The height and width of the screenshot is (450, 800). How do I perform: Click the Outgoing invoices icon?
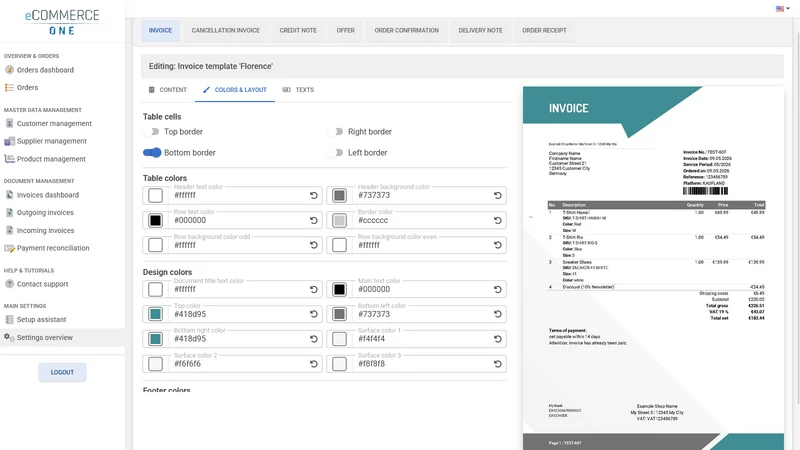click(x=9, y=213)
